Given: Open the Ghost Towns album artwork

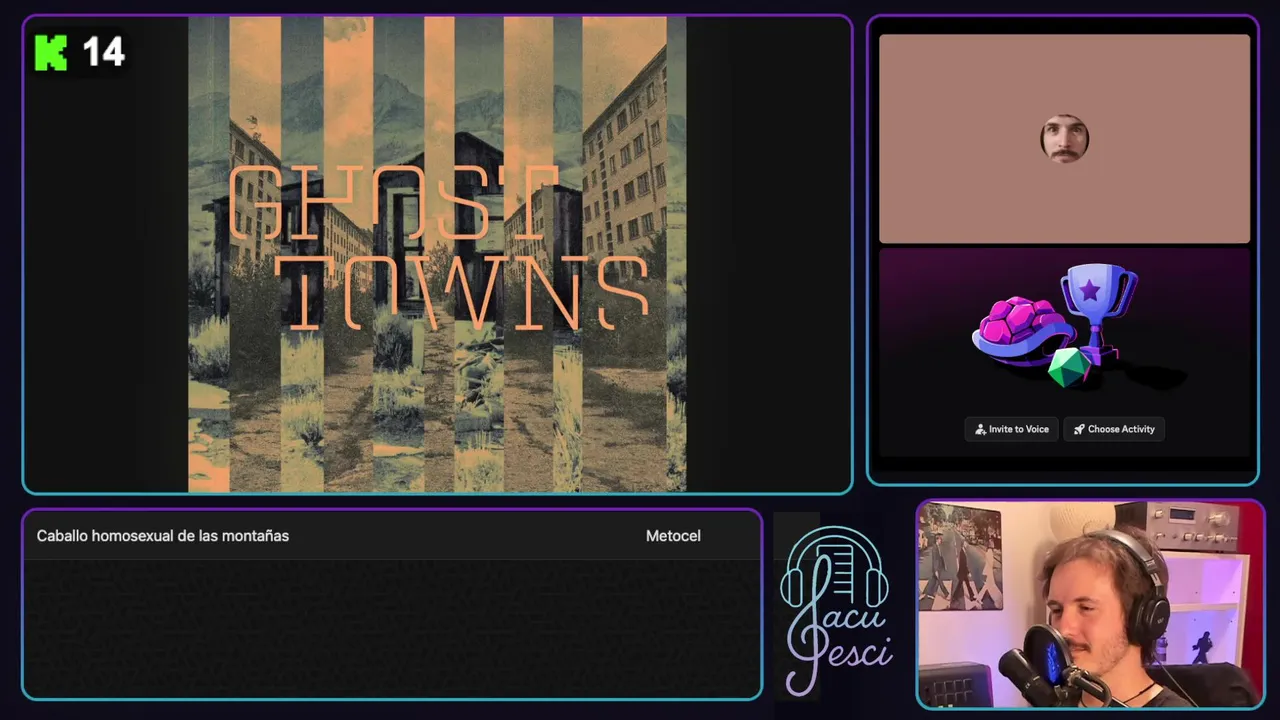Looking at the screenshot, I should [437, 254].
